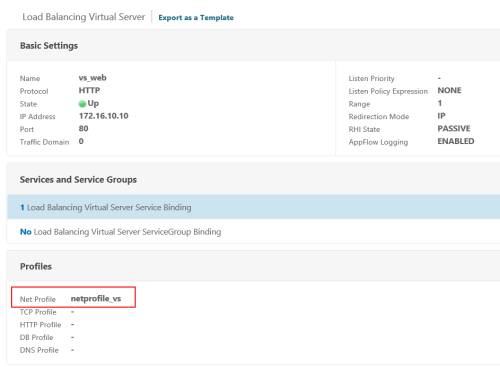Click the AppFlow Logging ENABLED value
Image resolution: width=500 pixels, height=367 pixels.
(x=456, y=141)
